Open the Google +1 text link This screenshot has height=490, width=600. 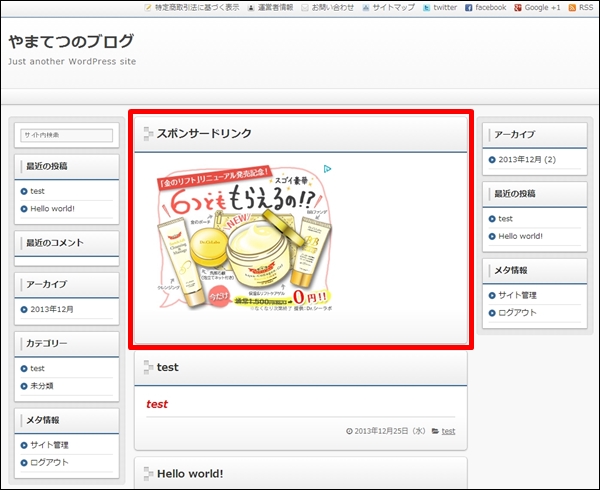pos(542,8)
